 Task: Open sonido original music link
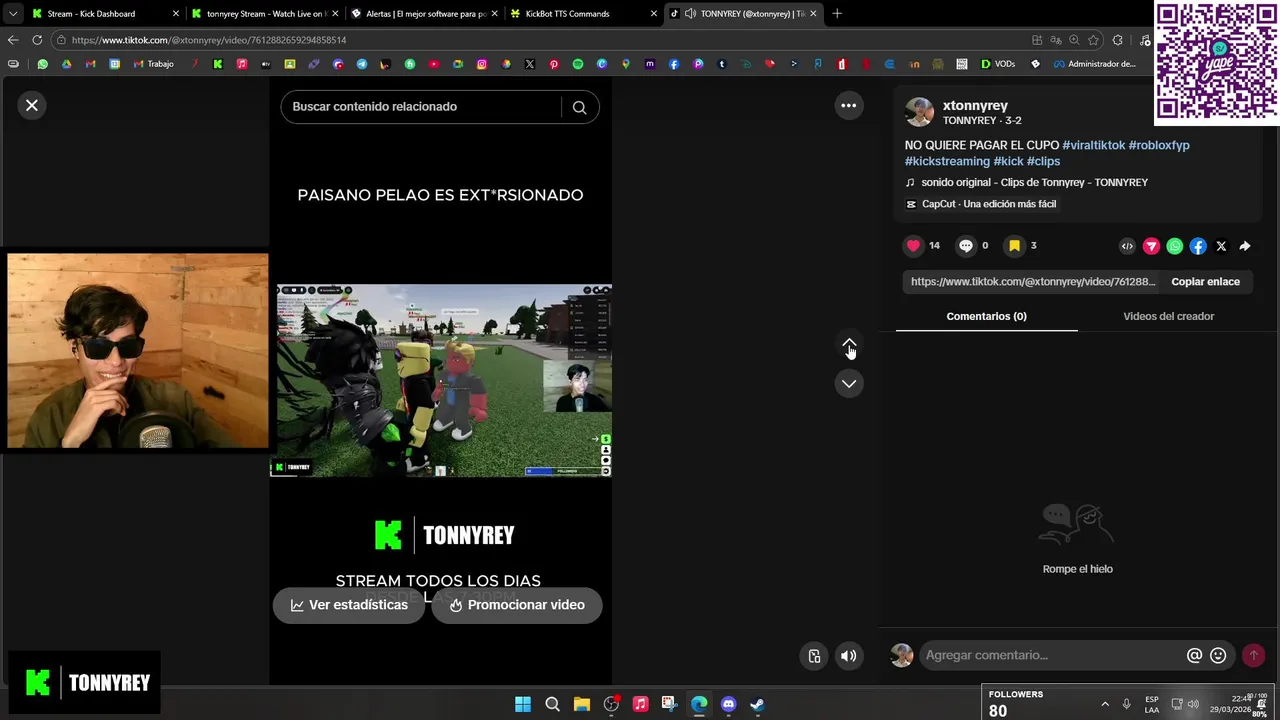point(1034,183)
